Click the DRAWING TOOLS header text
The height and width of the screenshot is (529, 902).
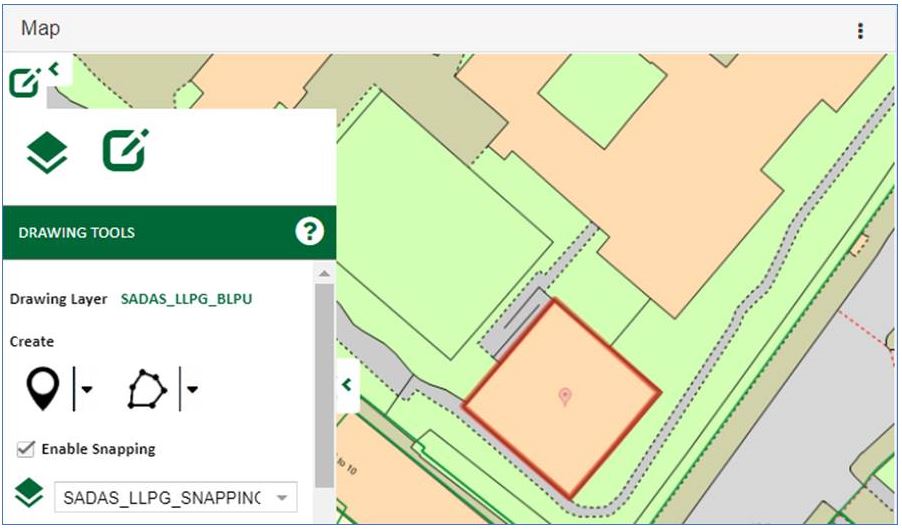coord(77,232)
